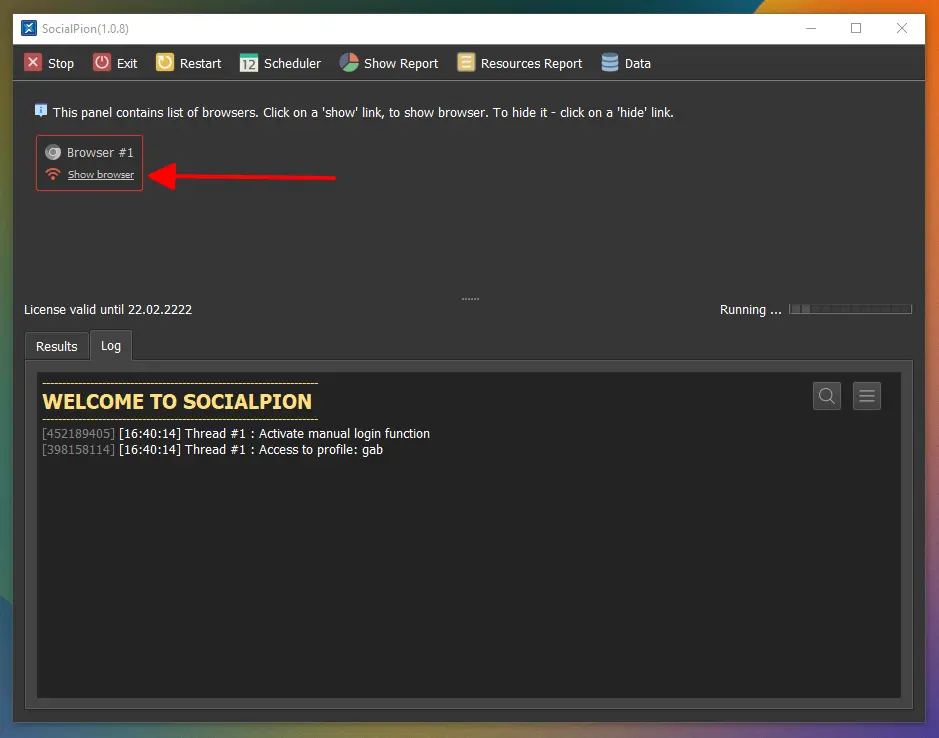
Task: Maximize the SocialPion window
Action: (x=856, y=28)
